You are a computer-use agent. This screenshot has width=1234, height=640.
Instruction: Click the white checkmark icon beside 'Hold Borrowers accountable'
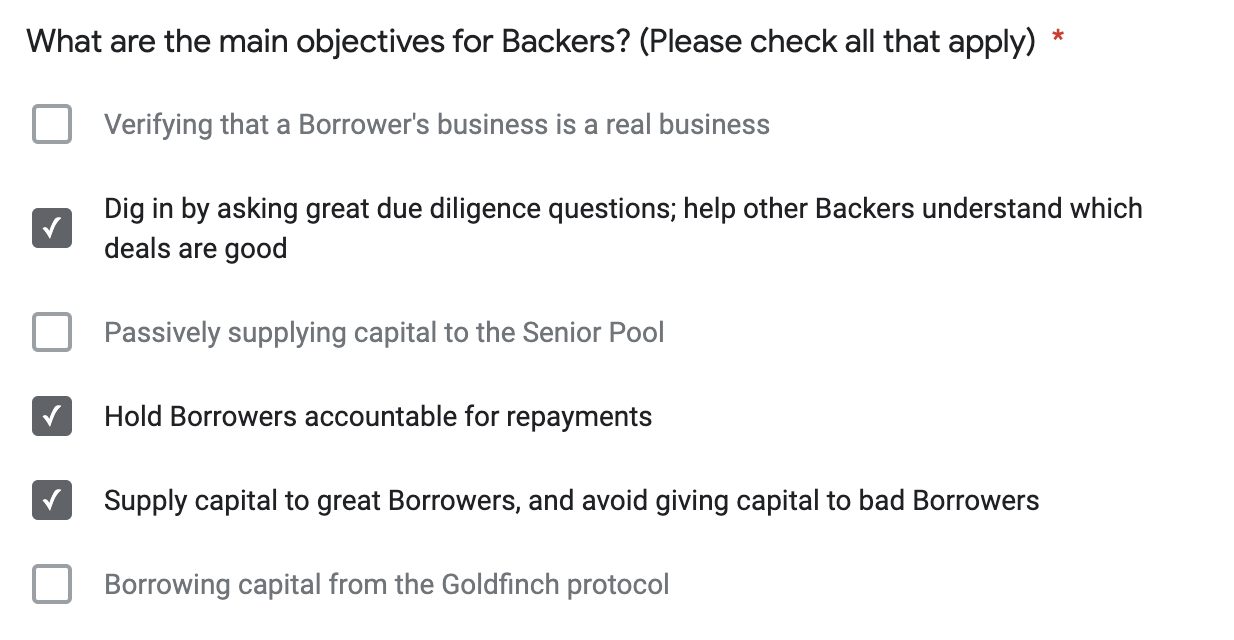[52, 416]
